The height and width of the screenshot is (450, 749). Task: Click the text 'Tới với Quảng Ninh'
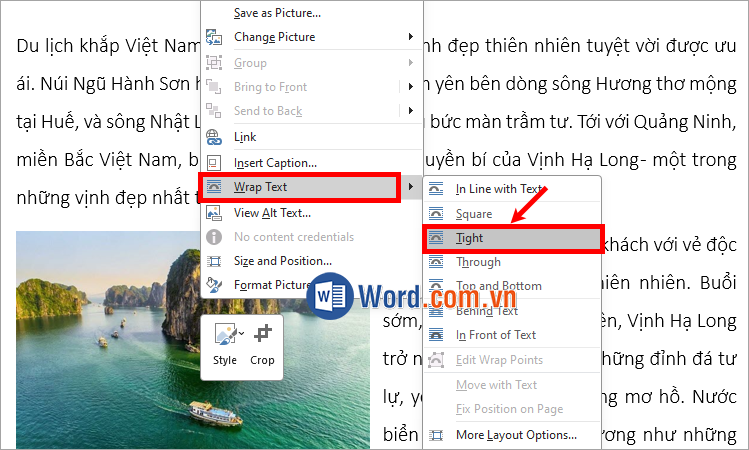pyautogui.click(x=656, y=122)
